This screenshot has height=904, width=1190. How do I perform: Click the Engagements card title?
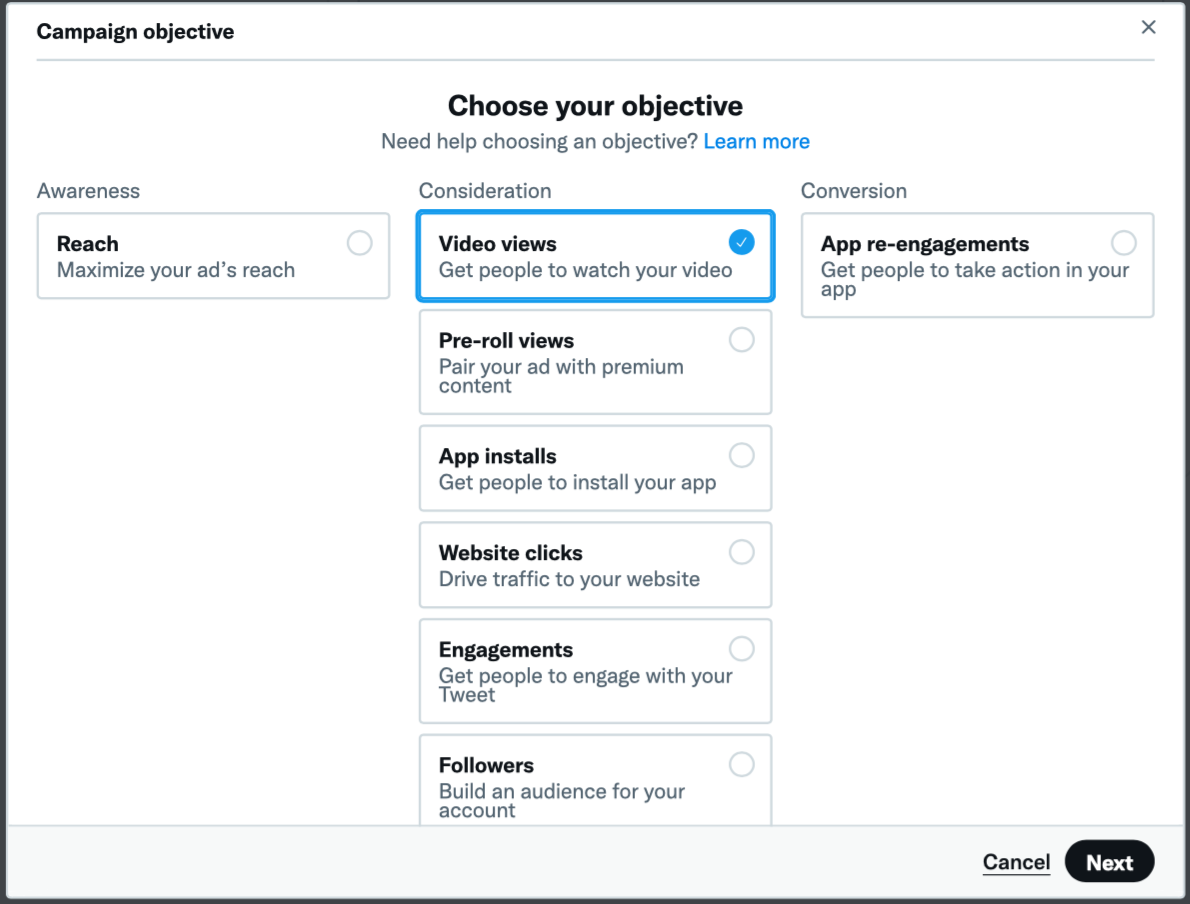[x=506, y=650]
